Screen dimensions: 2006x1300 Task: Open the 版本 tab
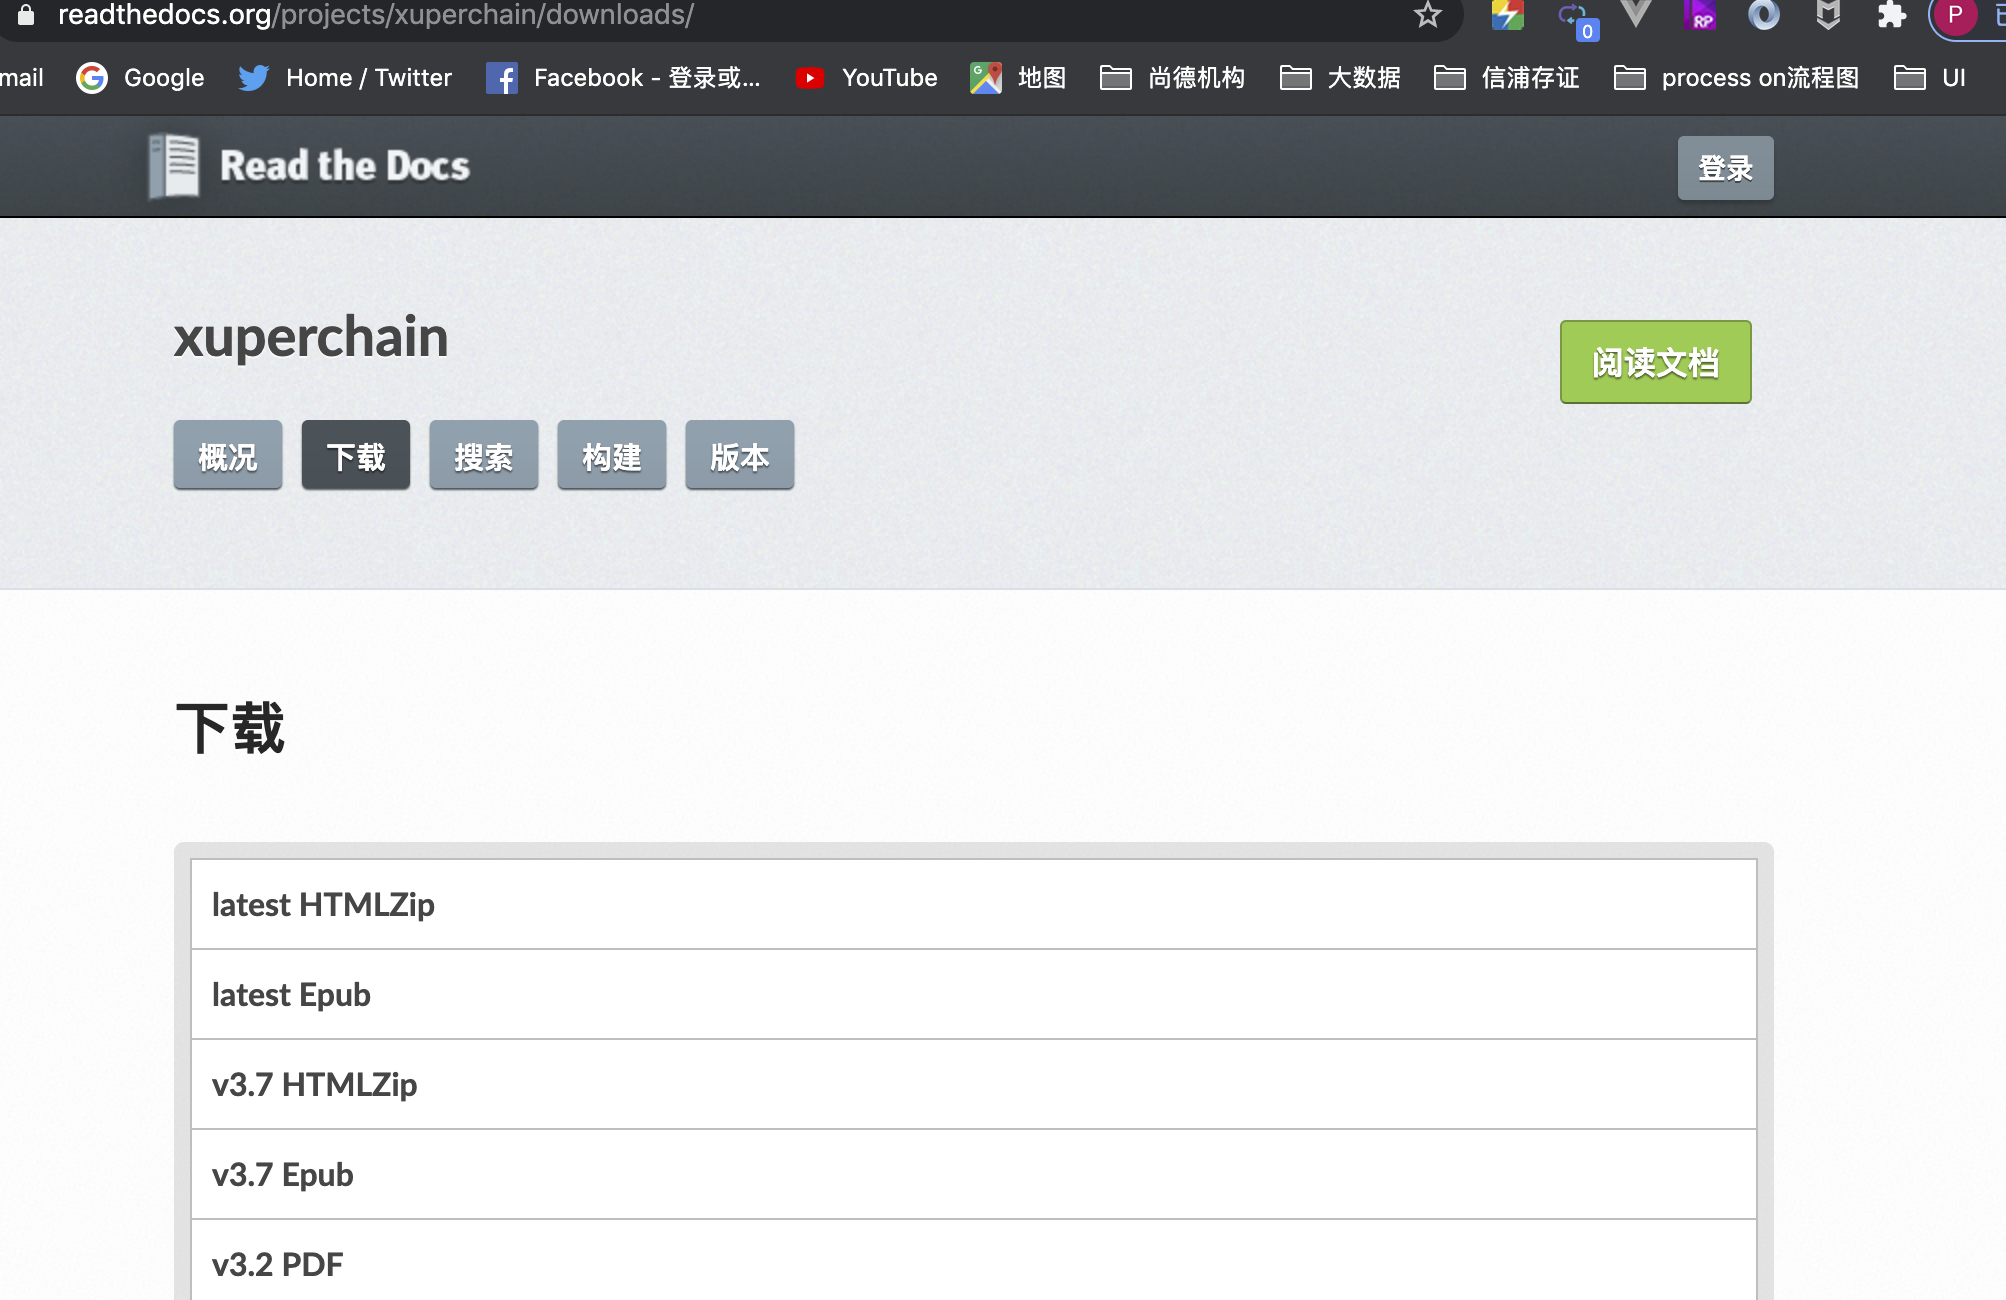[x=738, y=456]
